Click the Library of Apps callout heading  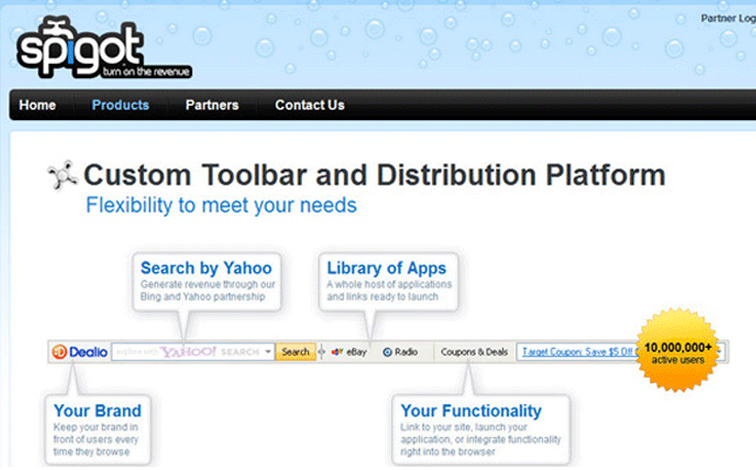tap(387, 268)
